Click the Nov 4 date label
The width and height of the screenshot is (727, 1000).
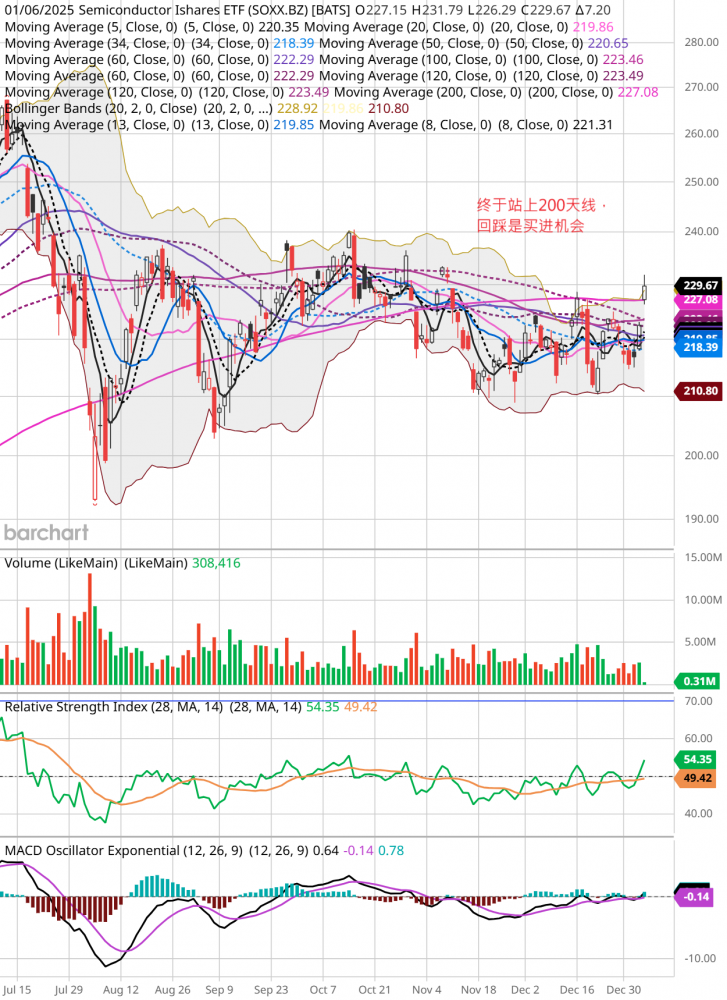[427, 990]
